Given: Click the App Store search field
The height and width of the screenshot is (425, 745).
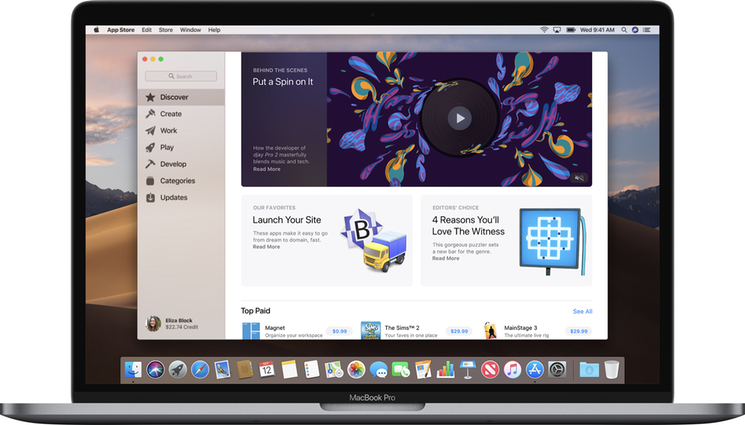Looking at the screenshot, I should point(181,76).
